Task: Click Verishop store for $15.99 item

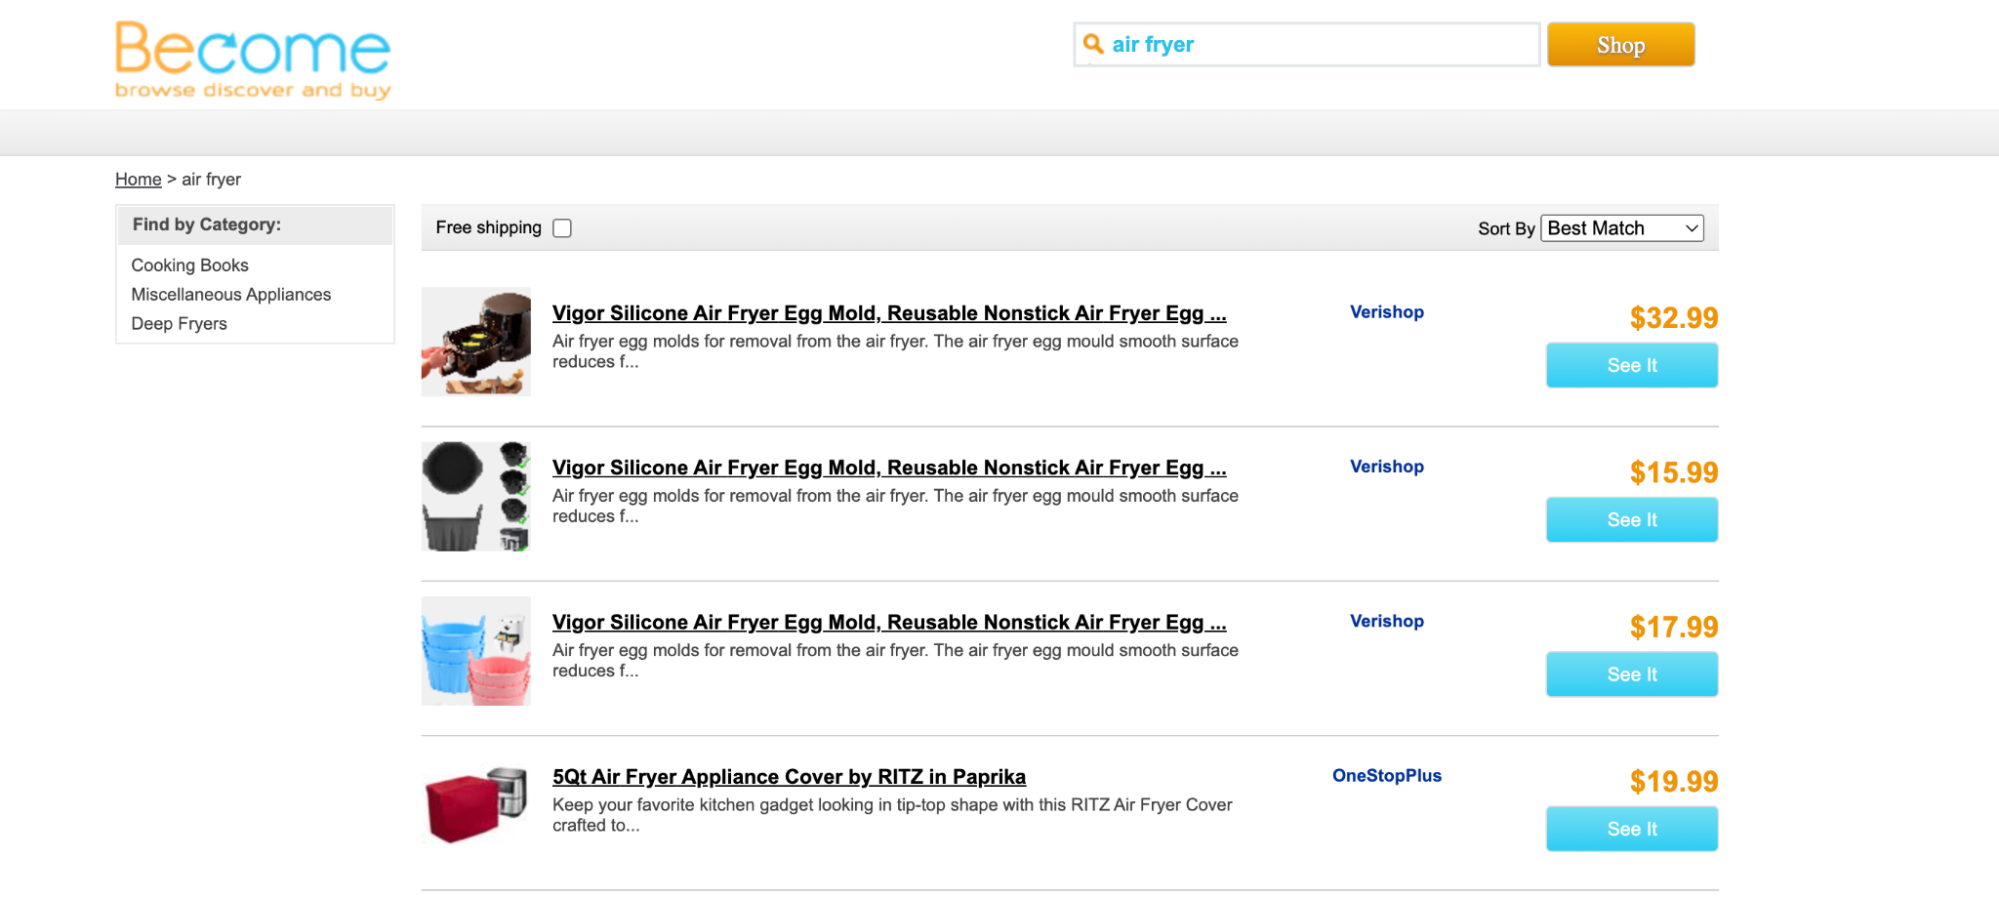Action: tap(1386, 467)
